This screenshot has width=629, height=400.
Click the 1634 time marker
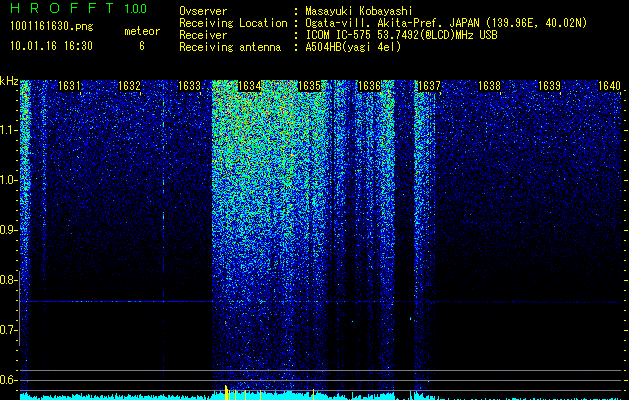point(249,86)
